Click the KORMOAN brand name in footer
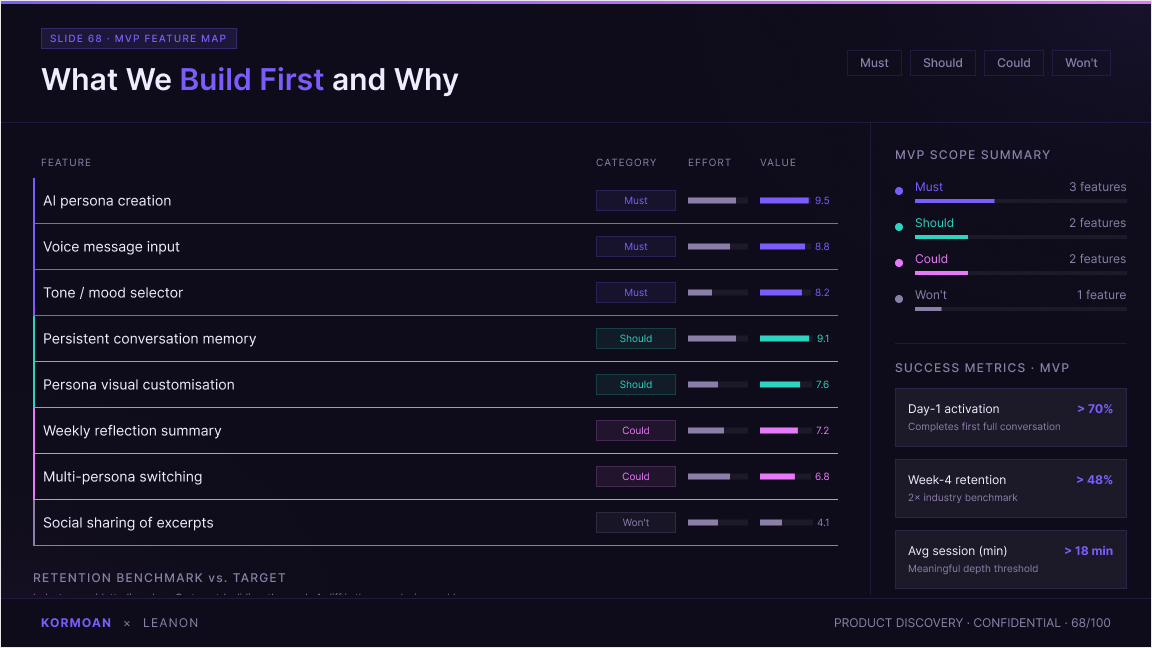The width and height of the screenshot is (1152, 648). pyautogui.click(x=76, y=623)
